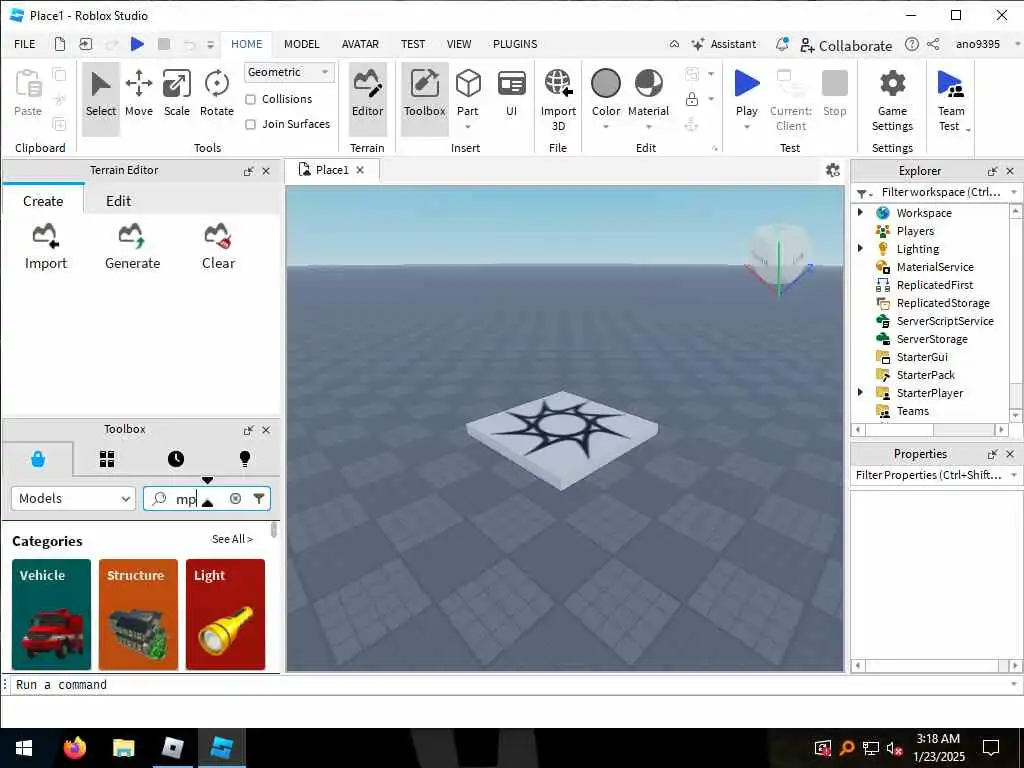Open viewport settings gear

point(833,170)
